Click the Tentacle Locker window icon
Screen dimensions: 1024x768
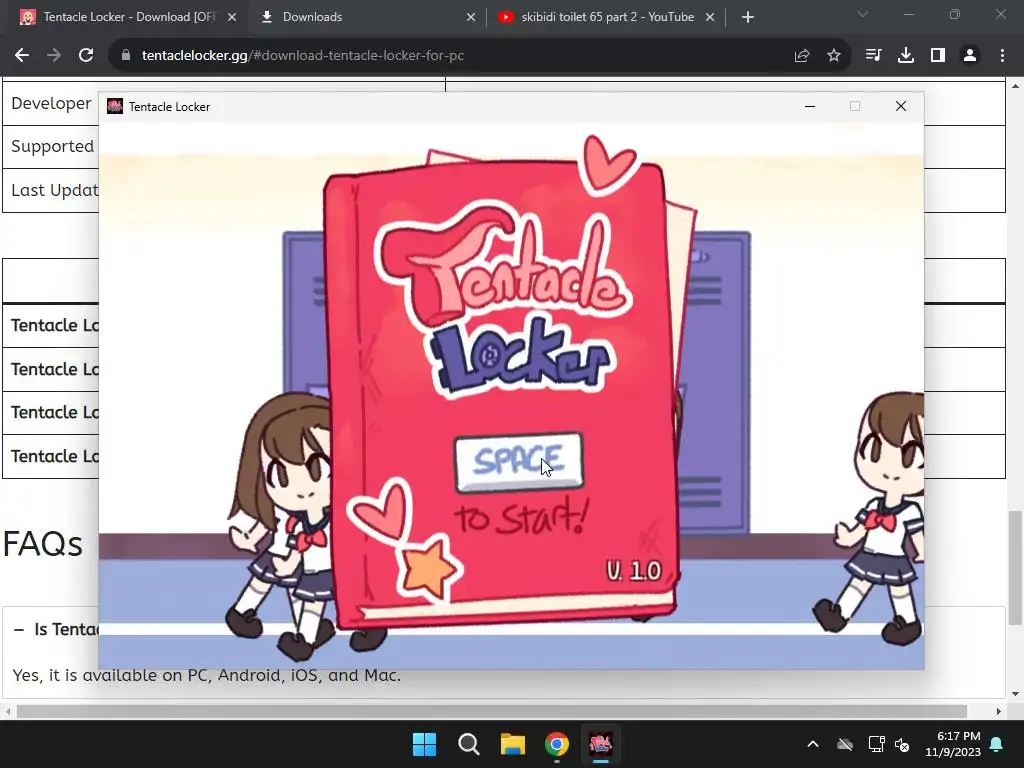click(115, 106)
